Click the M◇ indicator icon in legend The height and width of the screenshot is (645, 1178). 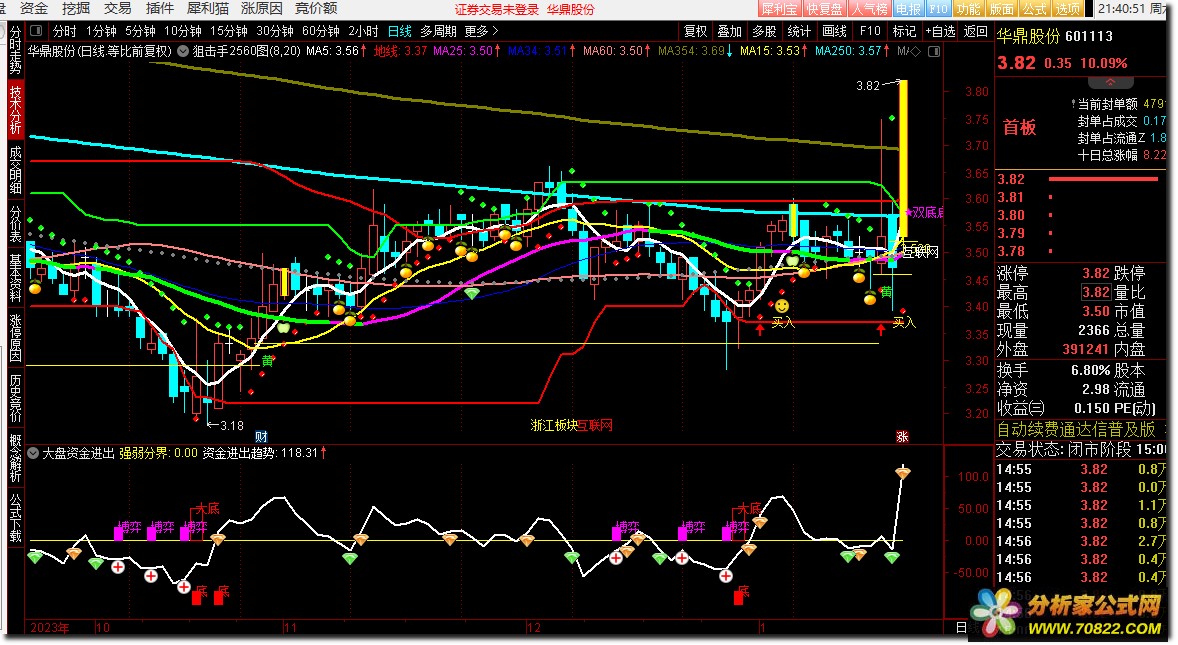point(909,51)
